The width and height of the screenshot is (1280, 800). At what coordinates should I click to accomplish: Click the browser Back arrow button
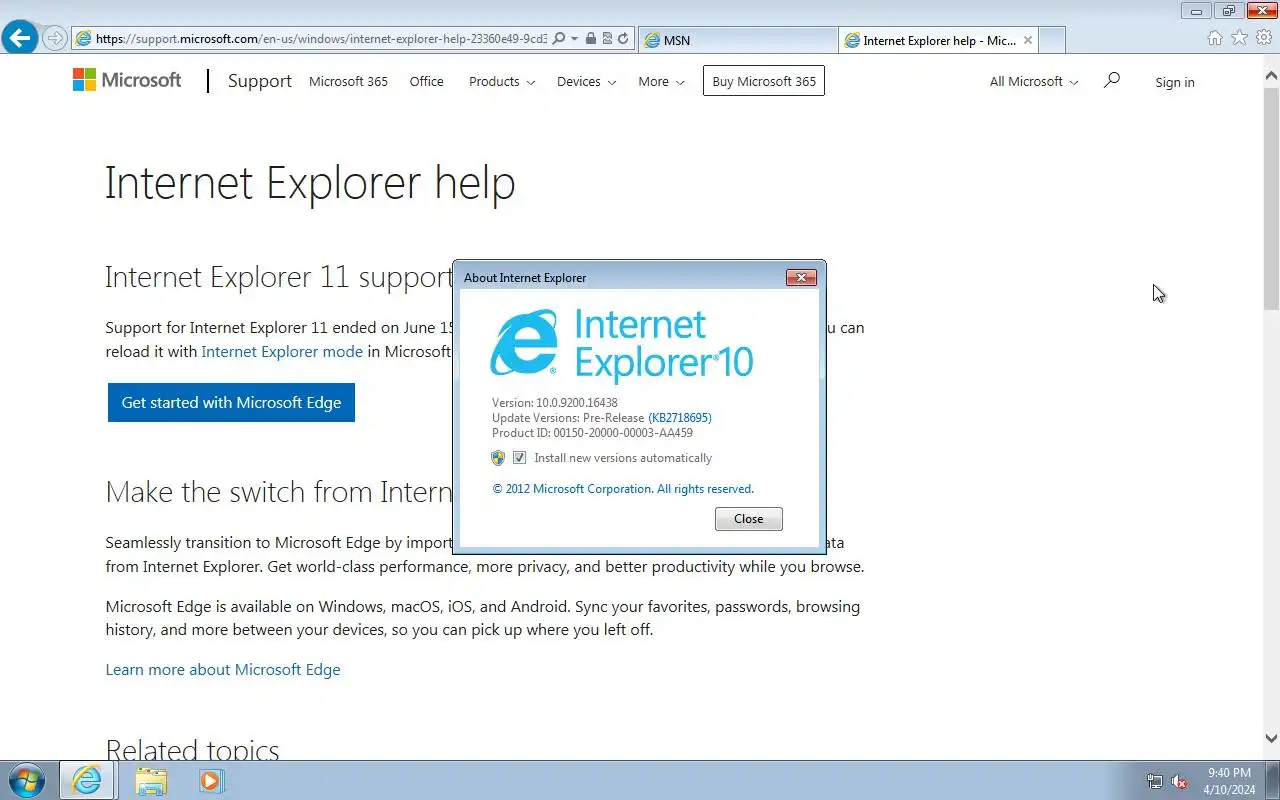coord(20,38)
